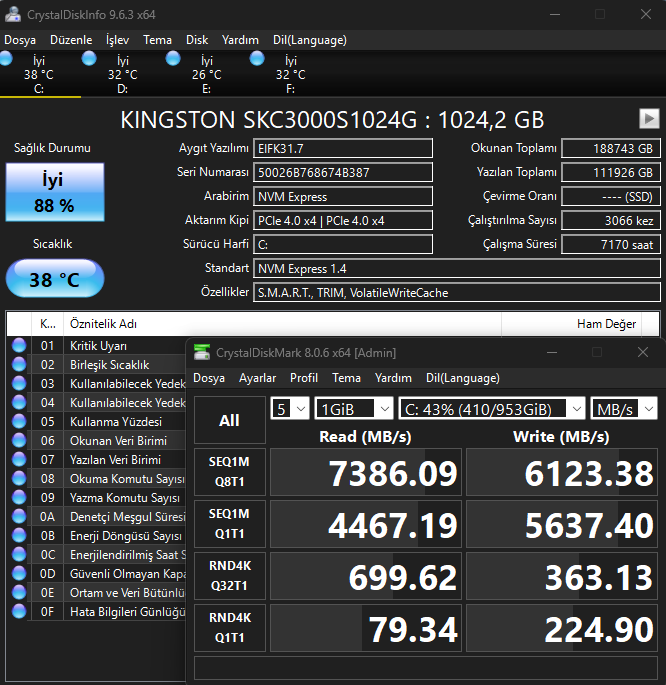Click the All benchmark button
Screen dimensions: 666x685
[230, 420]
